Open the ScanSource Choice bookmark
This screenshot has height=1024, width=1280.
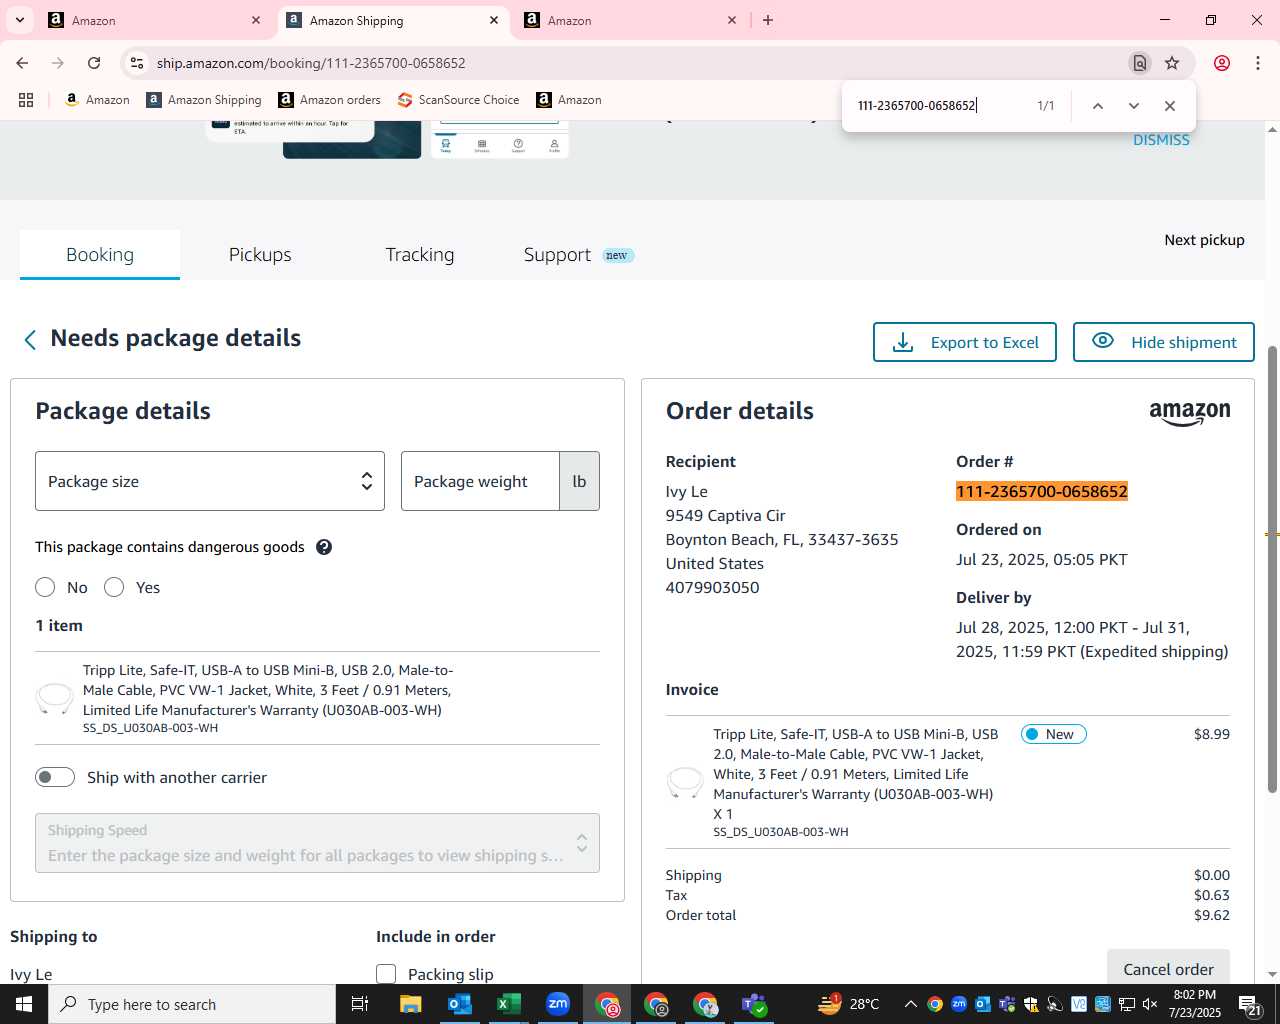pyautogui.click(x=458, y=100)
